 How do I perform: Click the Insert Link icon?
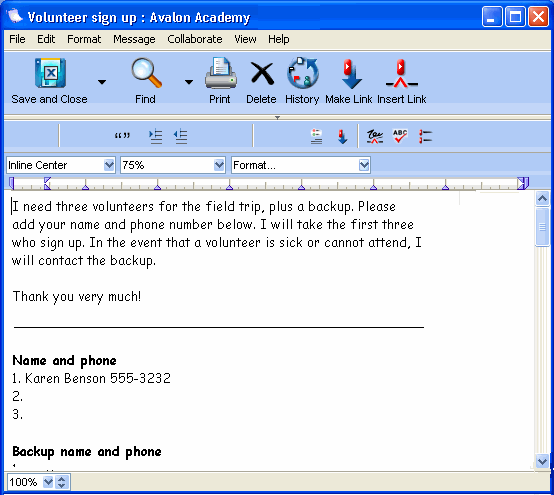pyautogui.click(x=401, y=73)
